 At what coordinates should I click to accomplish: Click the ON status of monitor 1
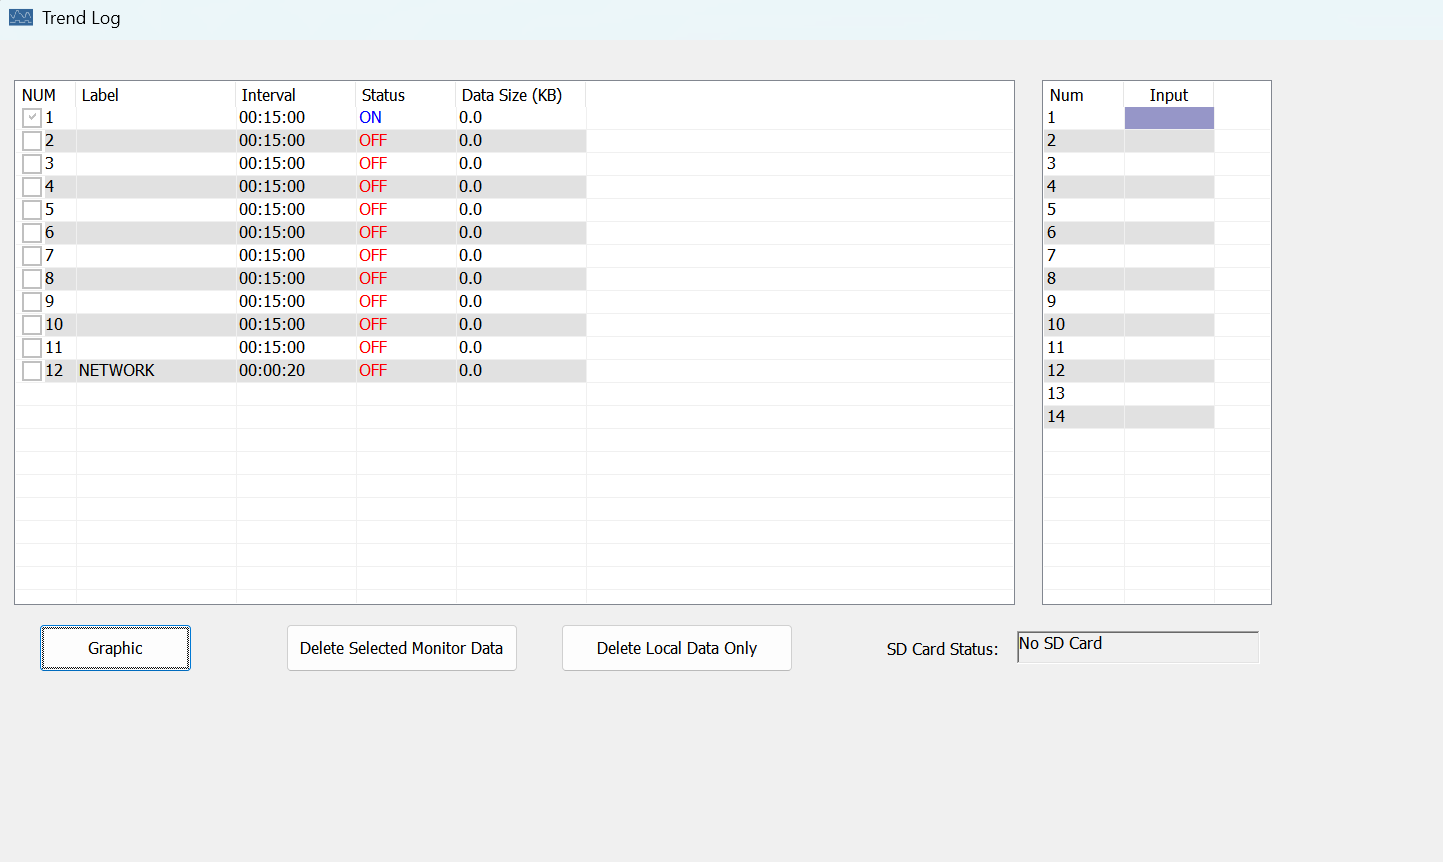pyautogui.click(x=370, y=118)
